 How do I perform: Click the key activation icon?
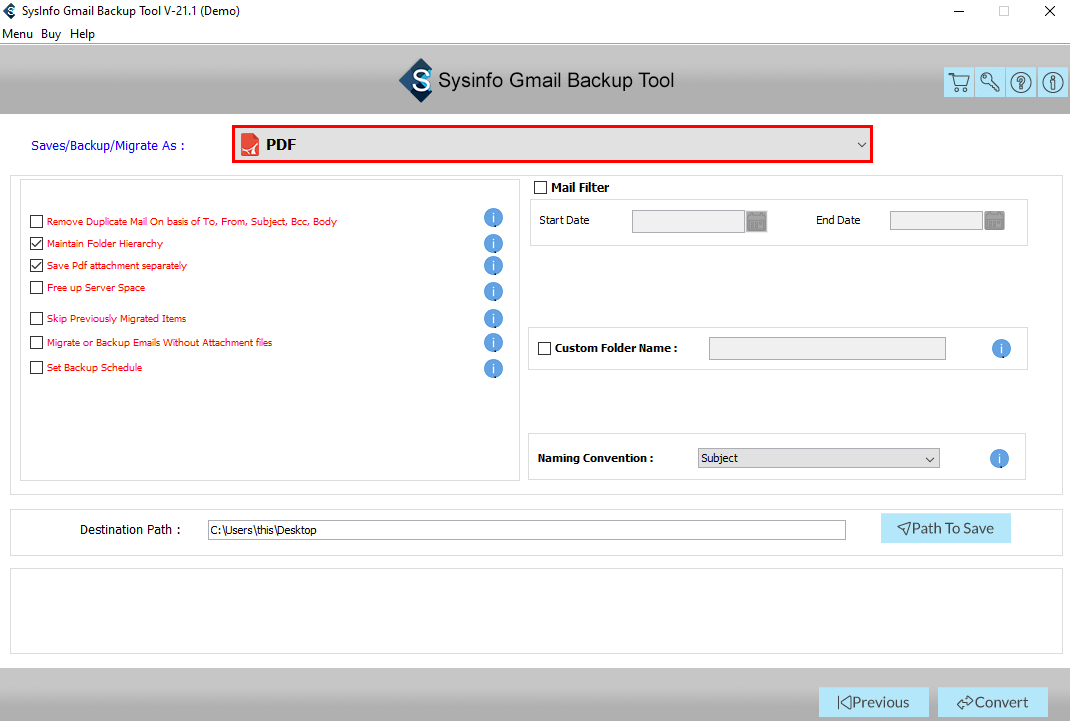(x=990, y=83)
